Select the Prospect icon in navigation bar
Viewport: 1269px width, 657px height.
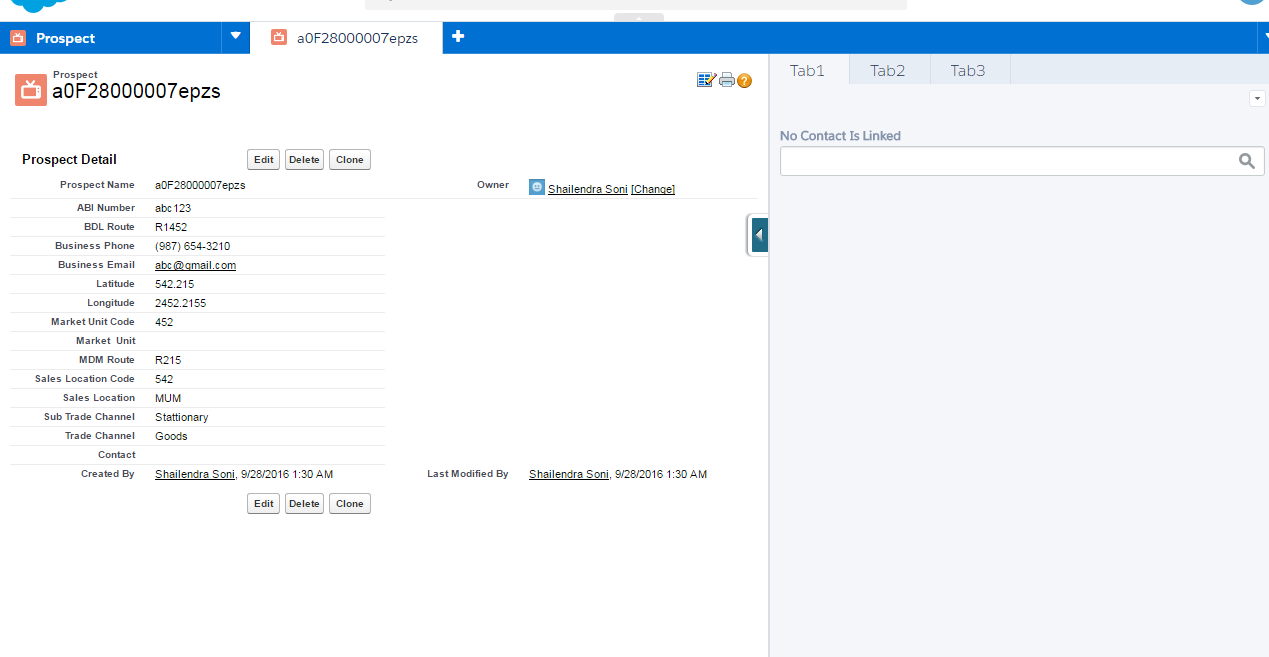tap(18, 38)
